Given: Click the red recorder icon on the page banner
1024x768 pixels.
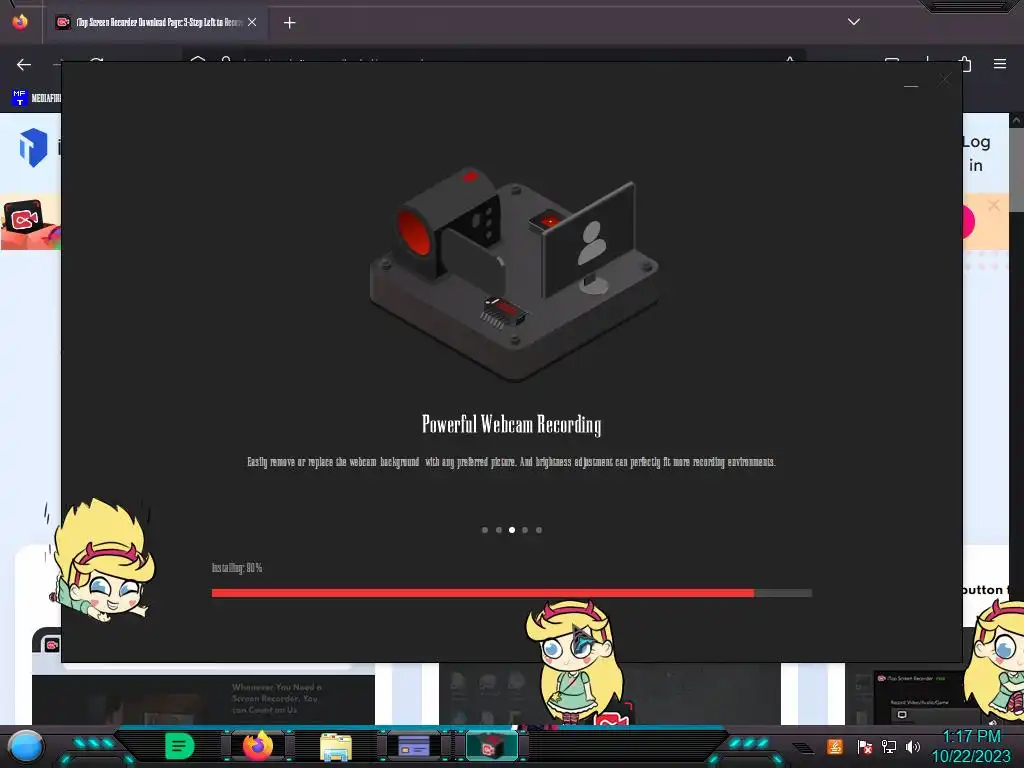Looking at the screenshot, I should click(24, 219).
